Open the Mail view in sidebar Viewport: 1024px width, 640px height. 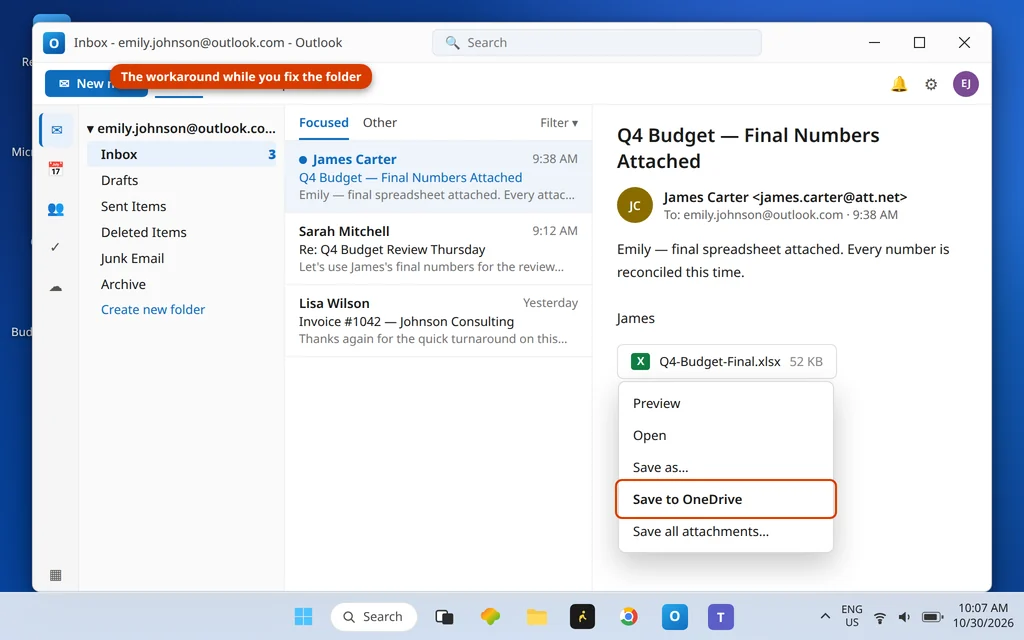[56, 129]
